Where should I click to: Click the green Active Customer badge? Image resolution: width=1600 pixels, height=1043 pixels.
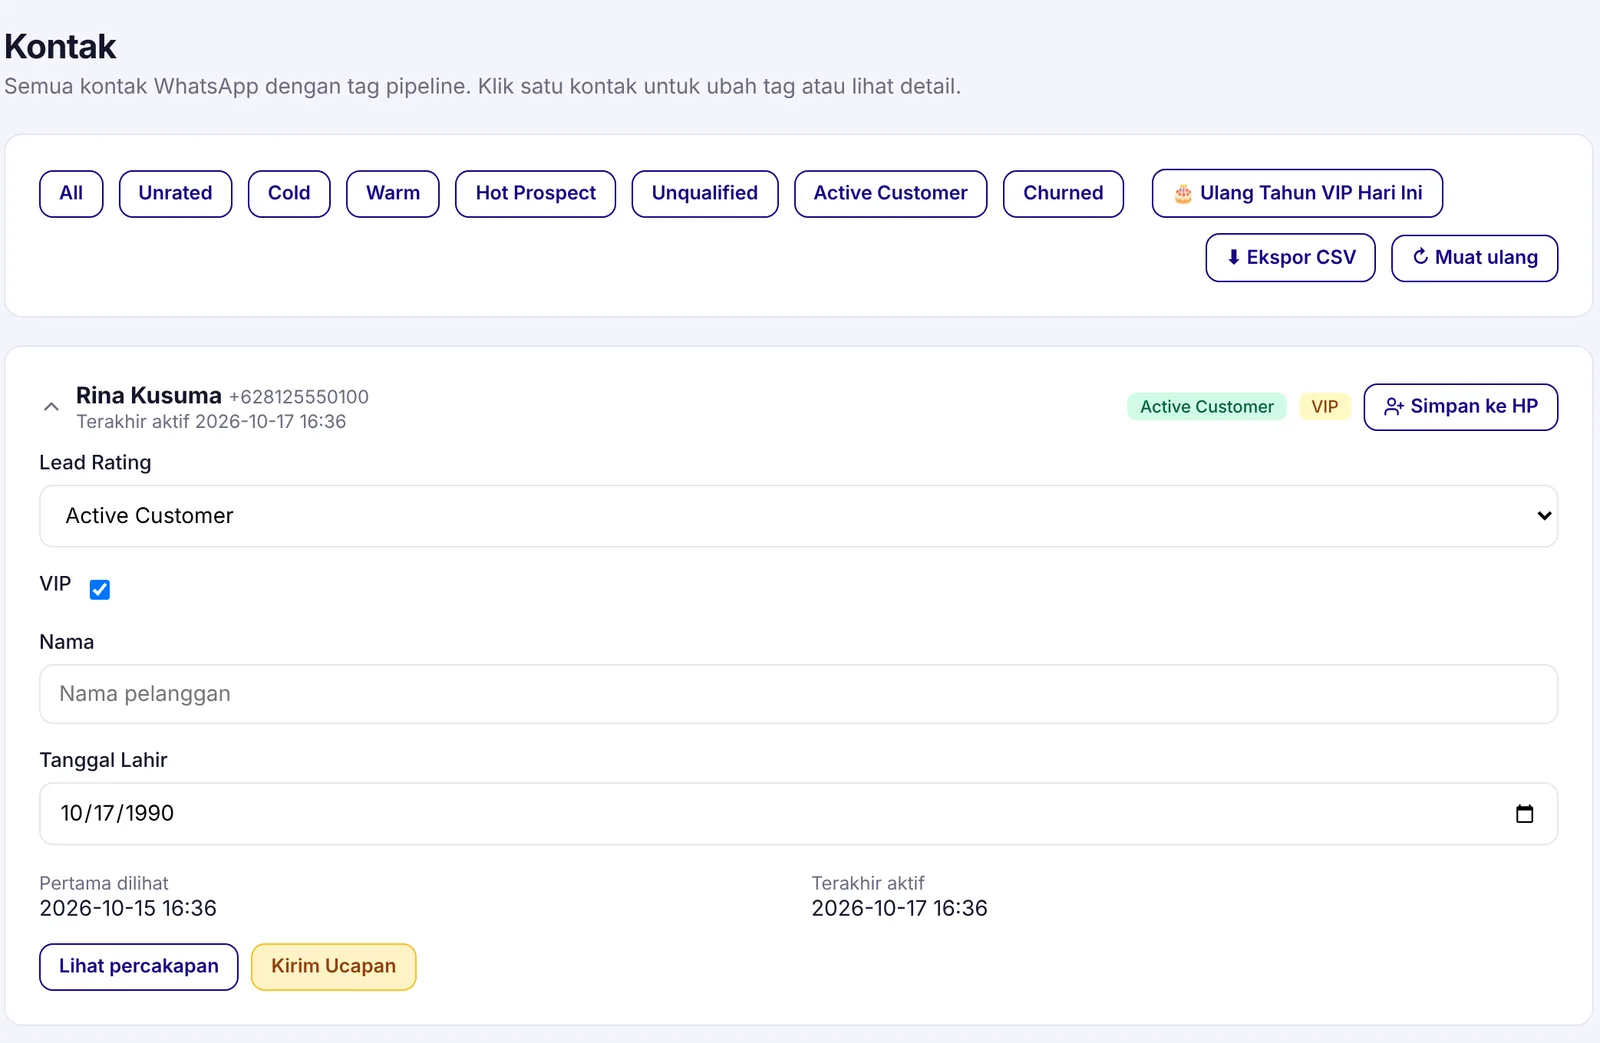point(1206,407)
